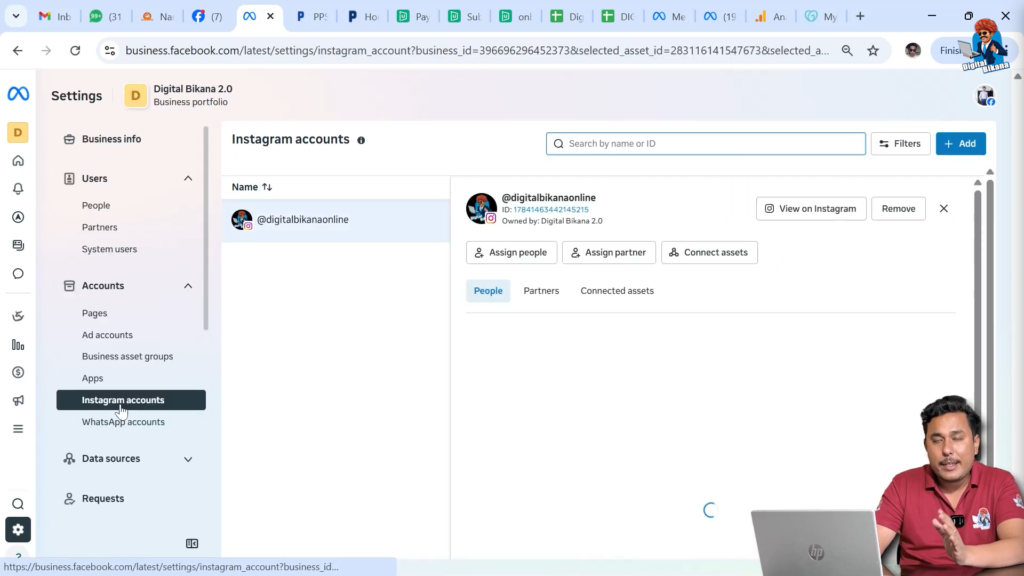This screenshot has height=576, width=1024.
Task: Open the notifications bell icon in the sidebar
Action: pyautogui.click(x=18, y=188)
